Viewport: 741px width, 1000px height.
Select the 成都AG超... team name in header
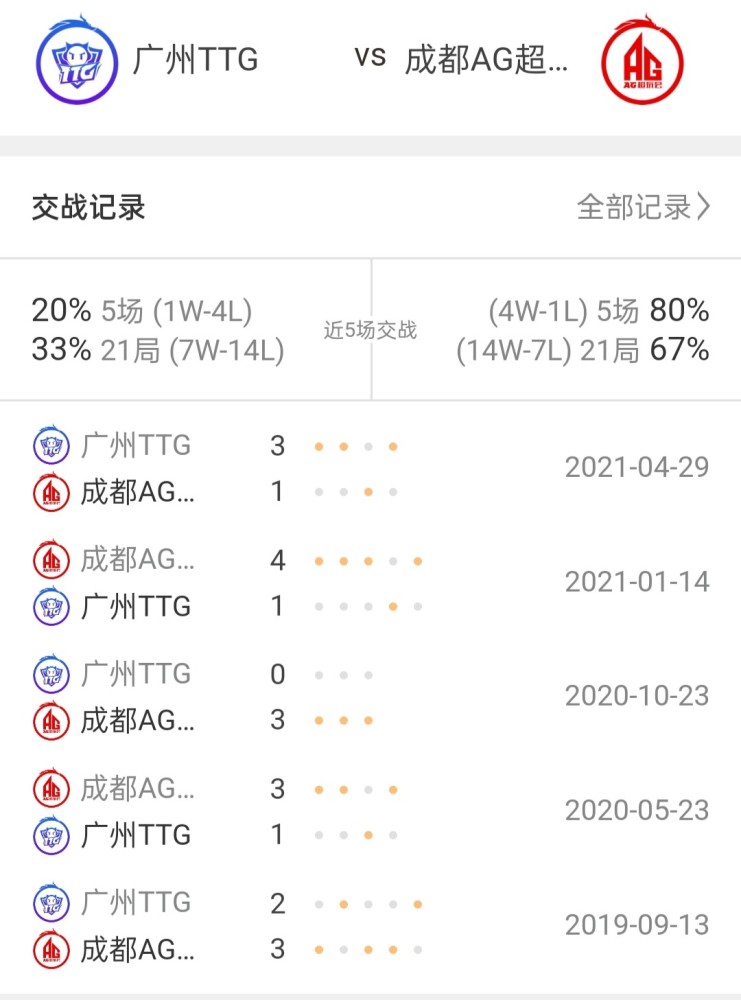coord(486,59)
